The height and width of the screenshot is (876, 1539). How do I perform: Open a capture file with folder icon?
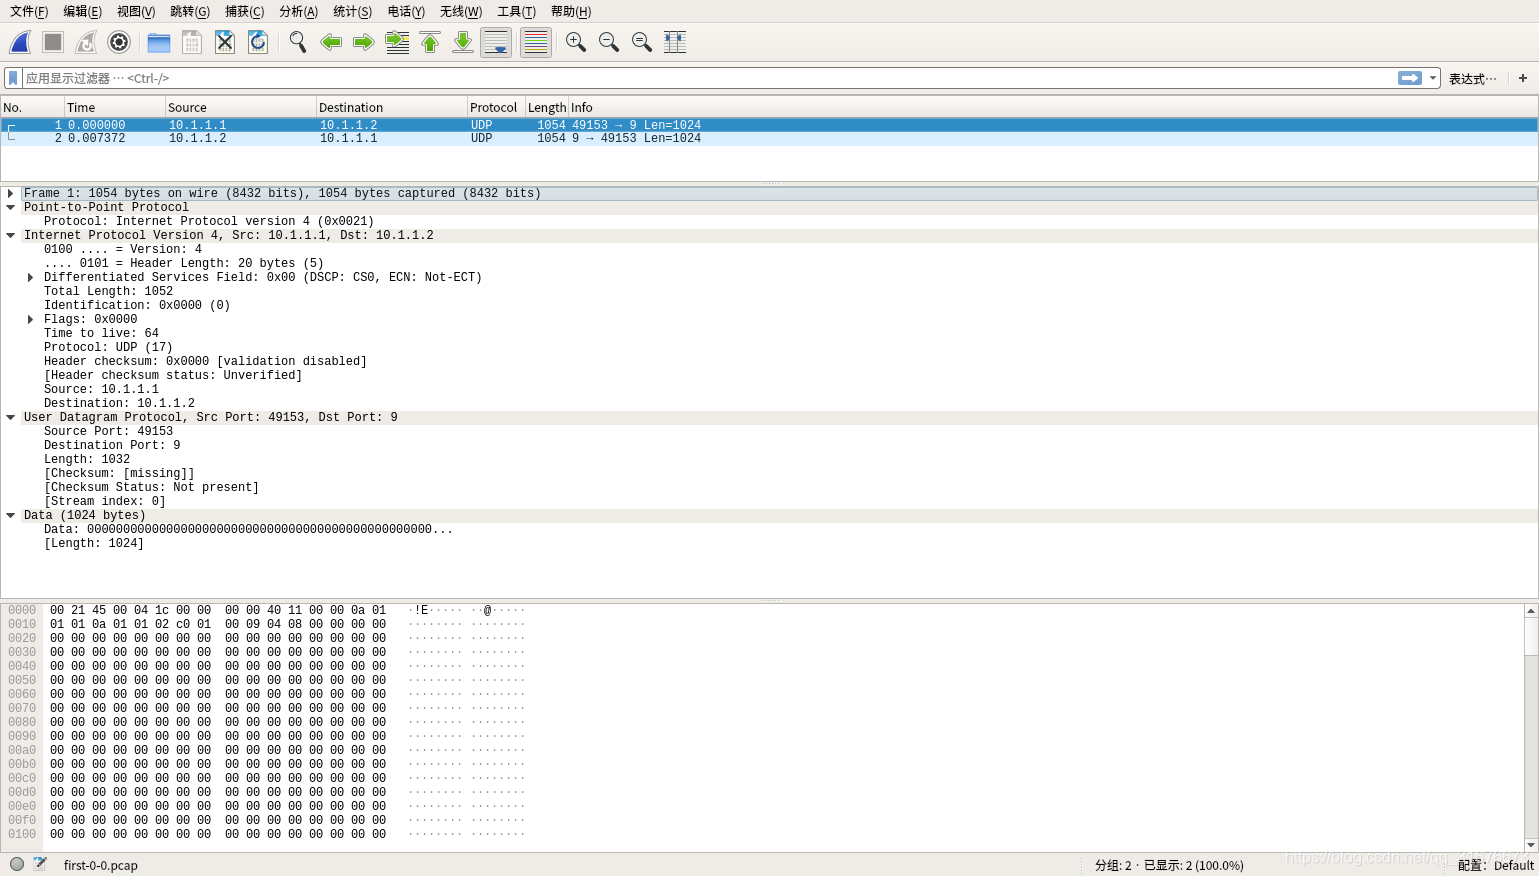click(158, 42)
